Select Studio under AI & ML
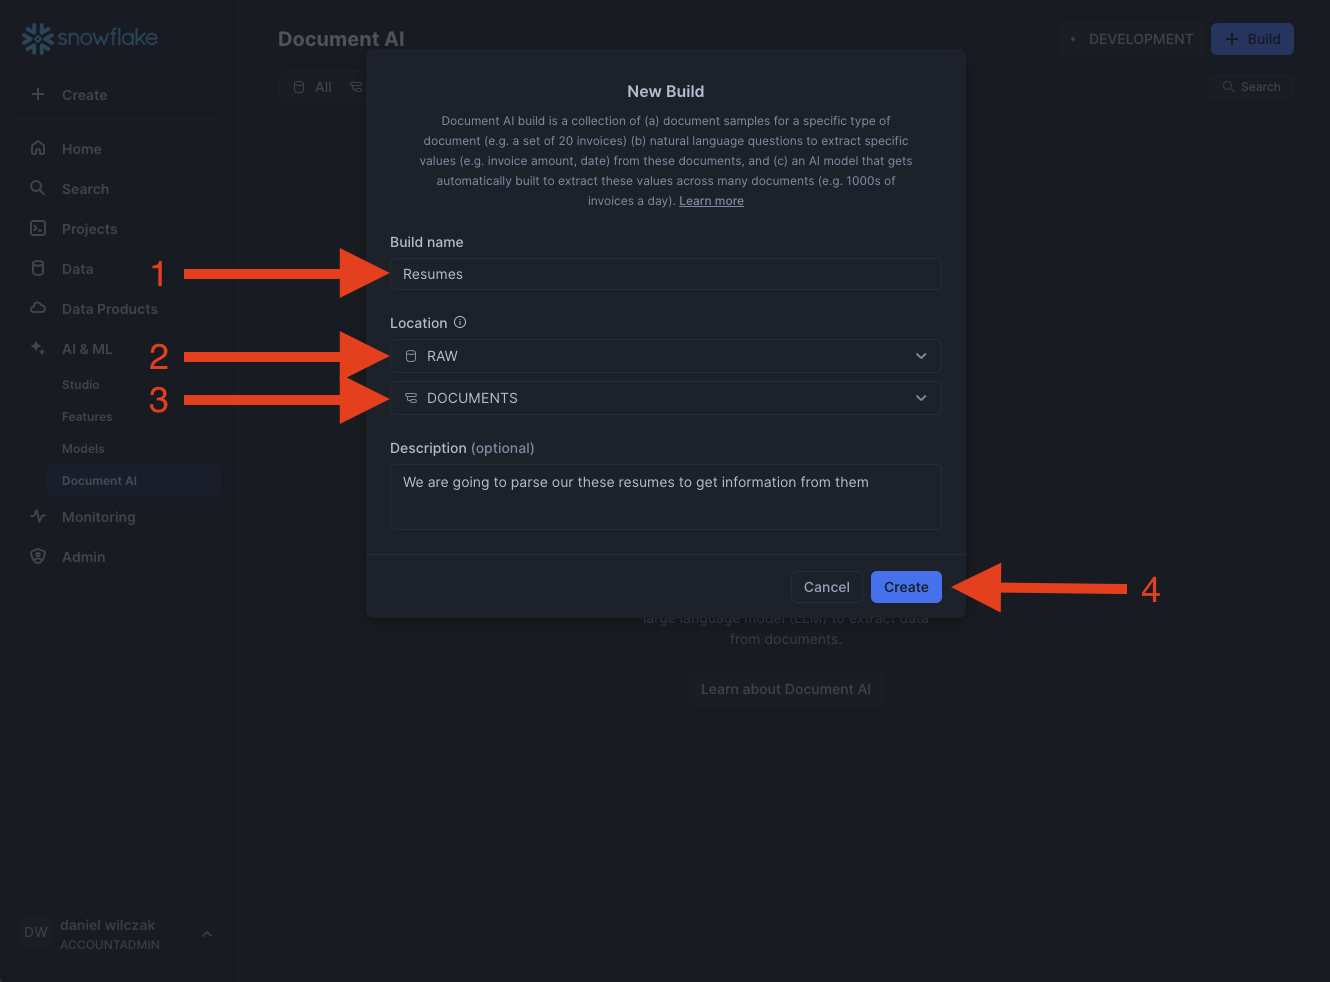Image resolution: width=1330 pixels, height=982 pixels. coord(81,385)
